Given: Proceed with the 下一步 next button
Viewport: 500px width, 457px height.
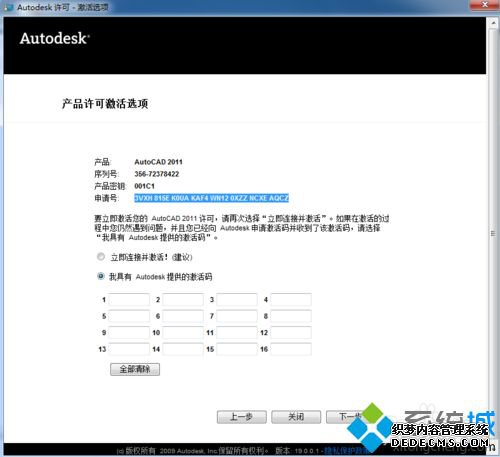Looking at the screenshot, I should pyautogui.click(x=350, y=417).
